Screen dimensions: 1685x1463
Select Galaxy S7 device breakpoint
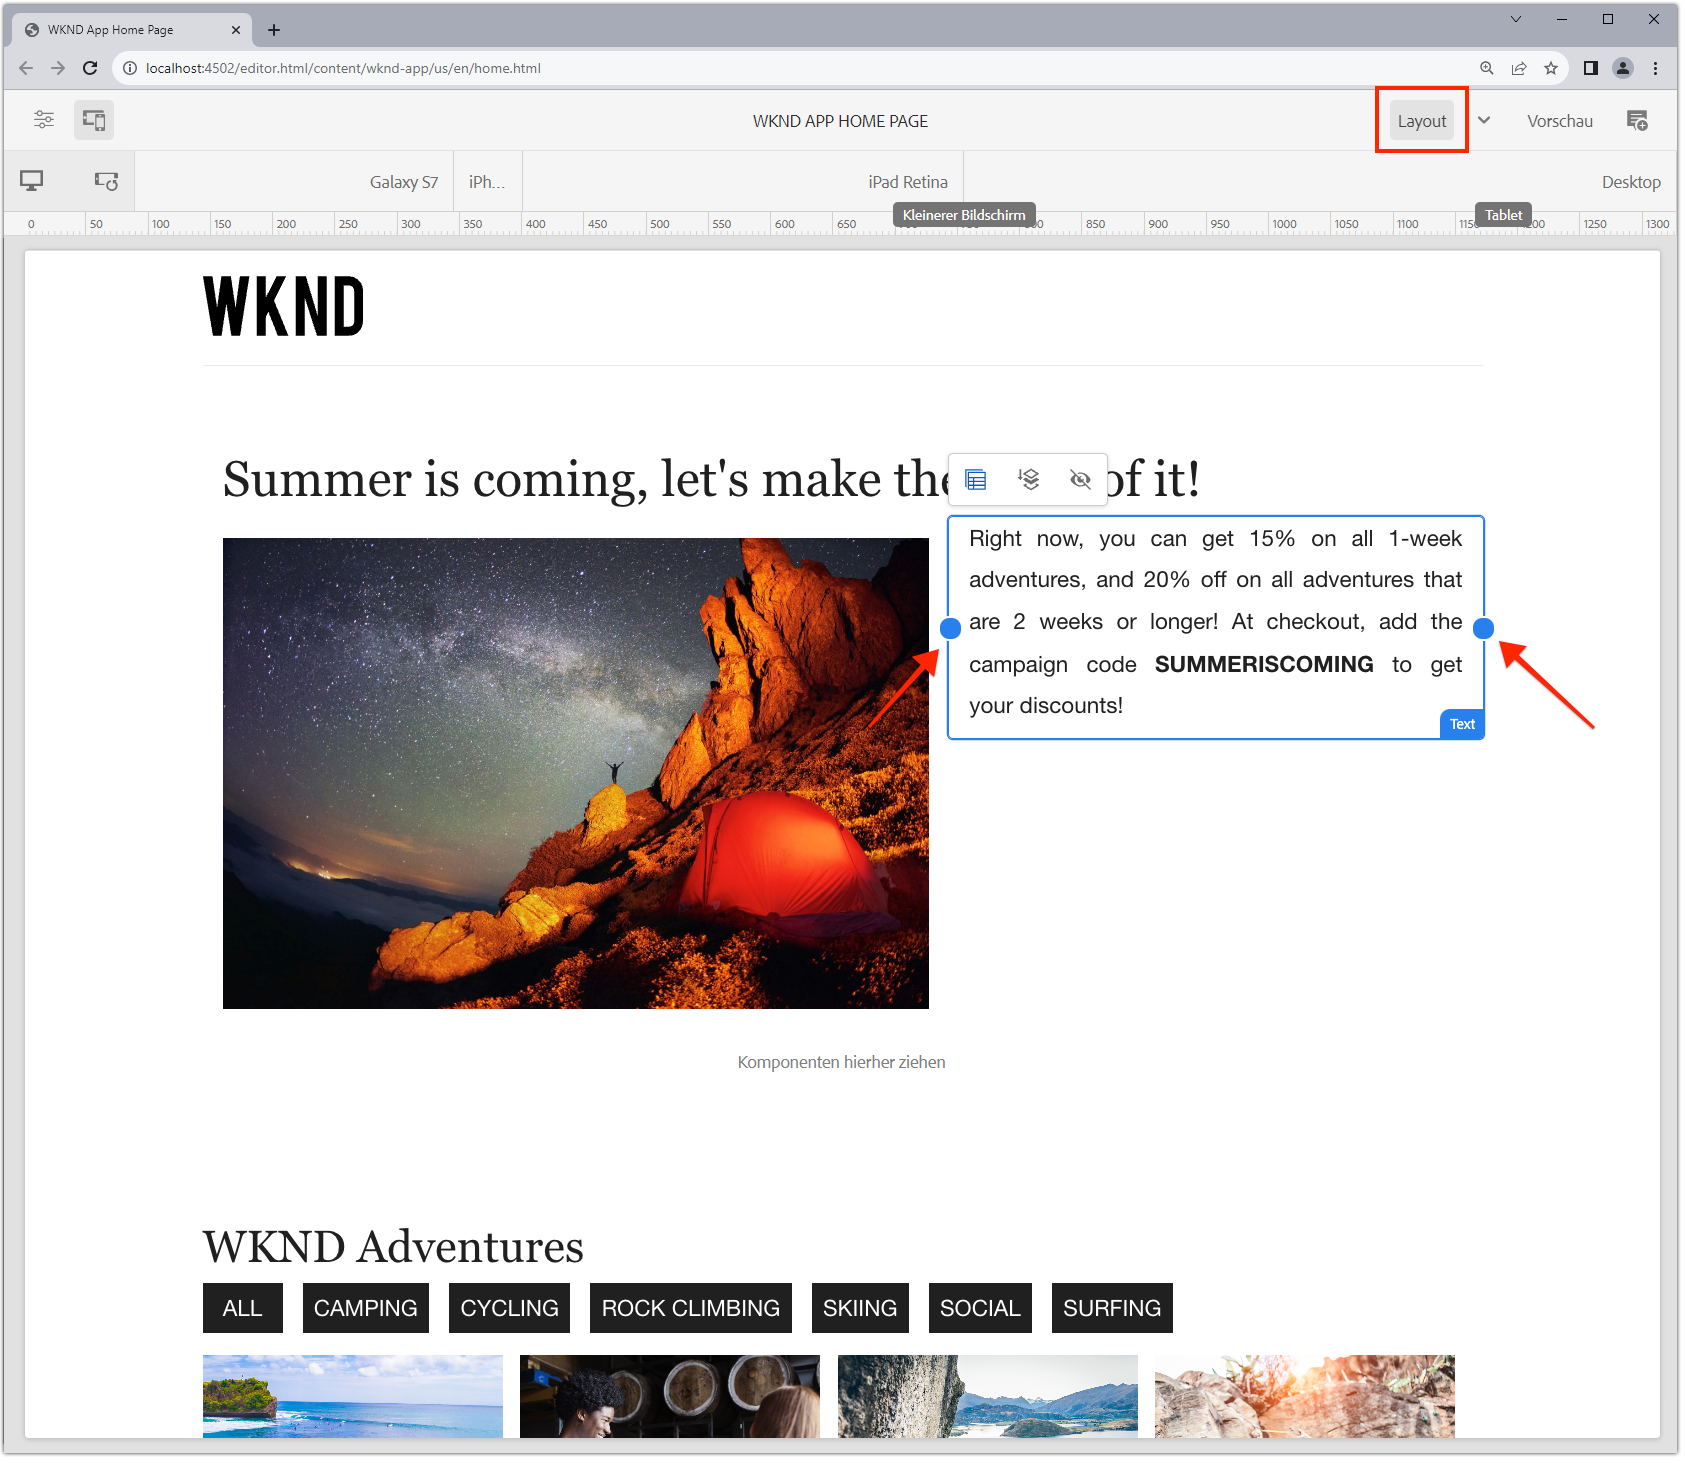[x=404, y=182]
